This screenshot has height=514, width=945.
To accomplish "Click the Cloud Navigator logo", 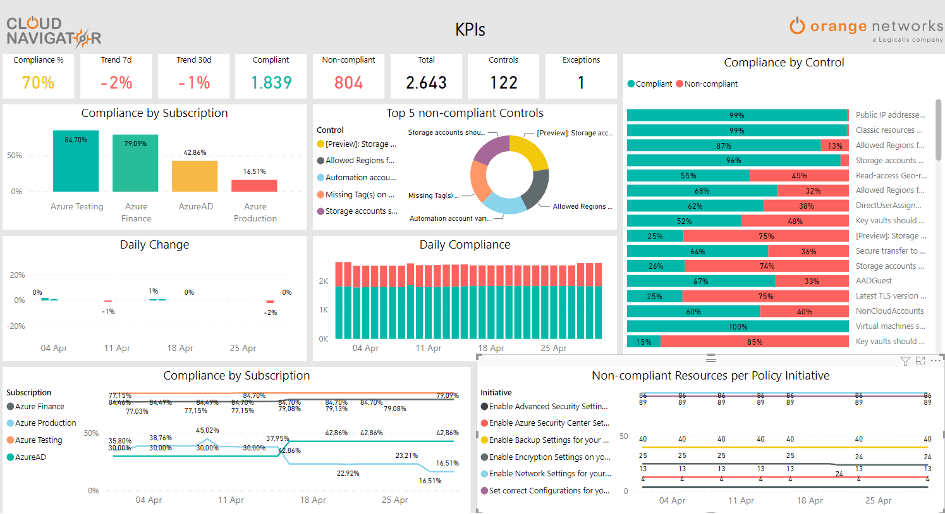I will (54, 31).
